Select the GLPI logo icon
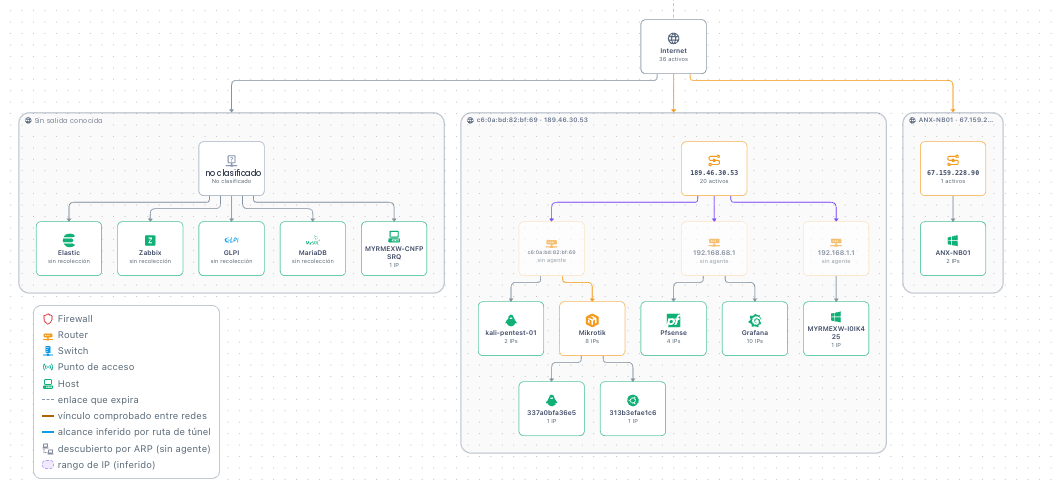This screenshot has height=490, width=1055. pos(231,240)
